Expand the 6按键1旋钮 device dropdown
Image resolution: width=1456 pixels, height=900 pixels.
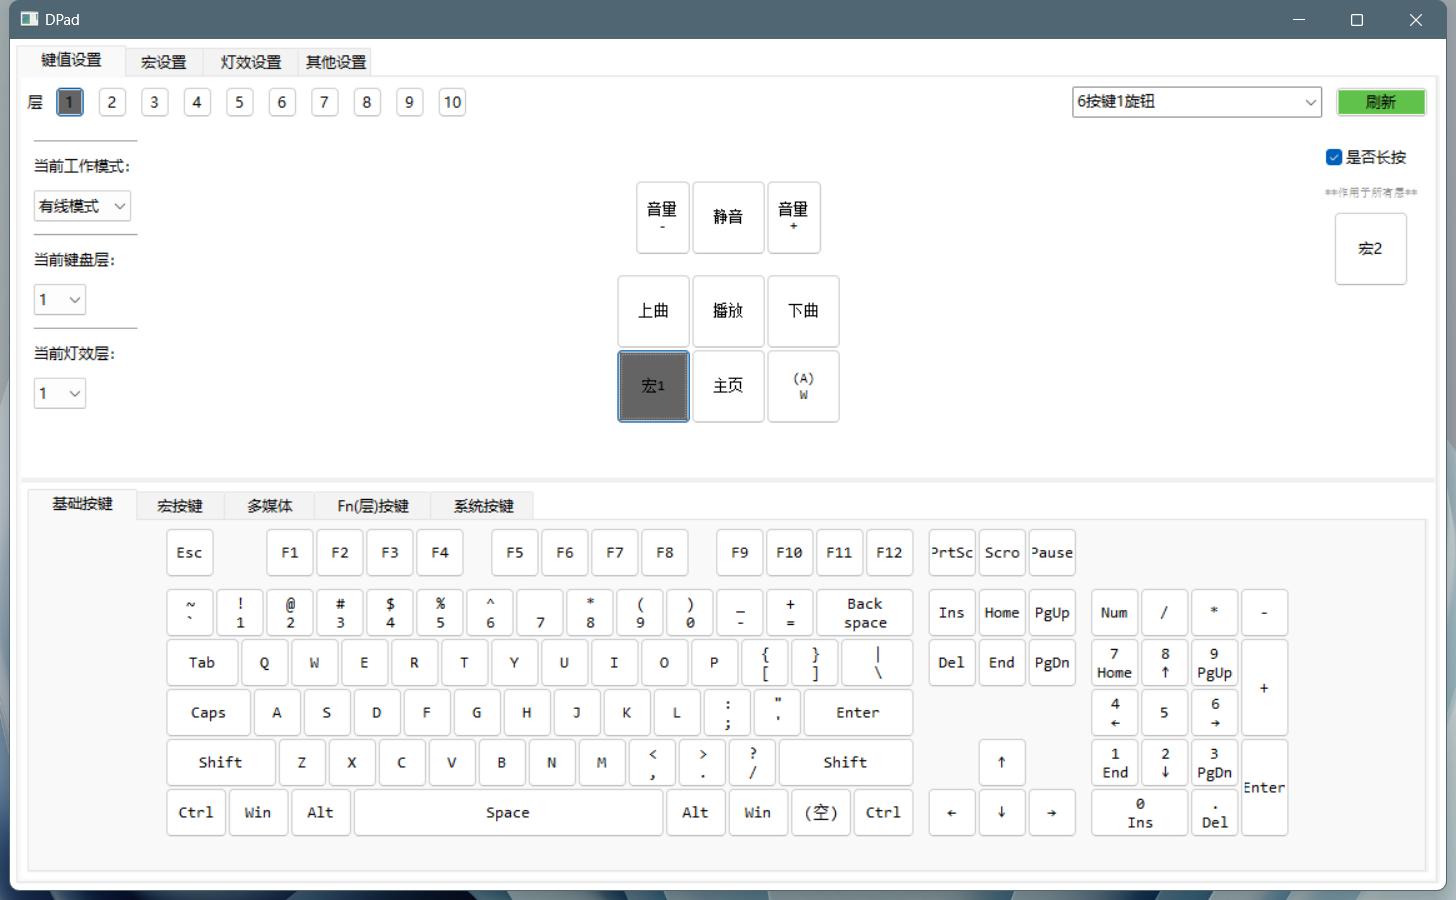pyautogui.click(x=1196, y=102)
